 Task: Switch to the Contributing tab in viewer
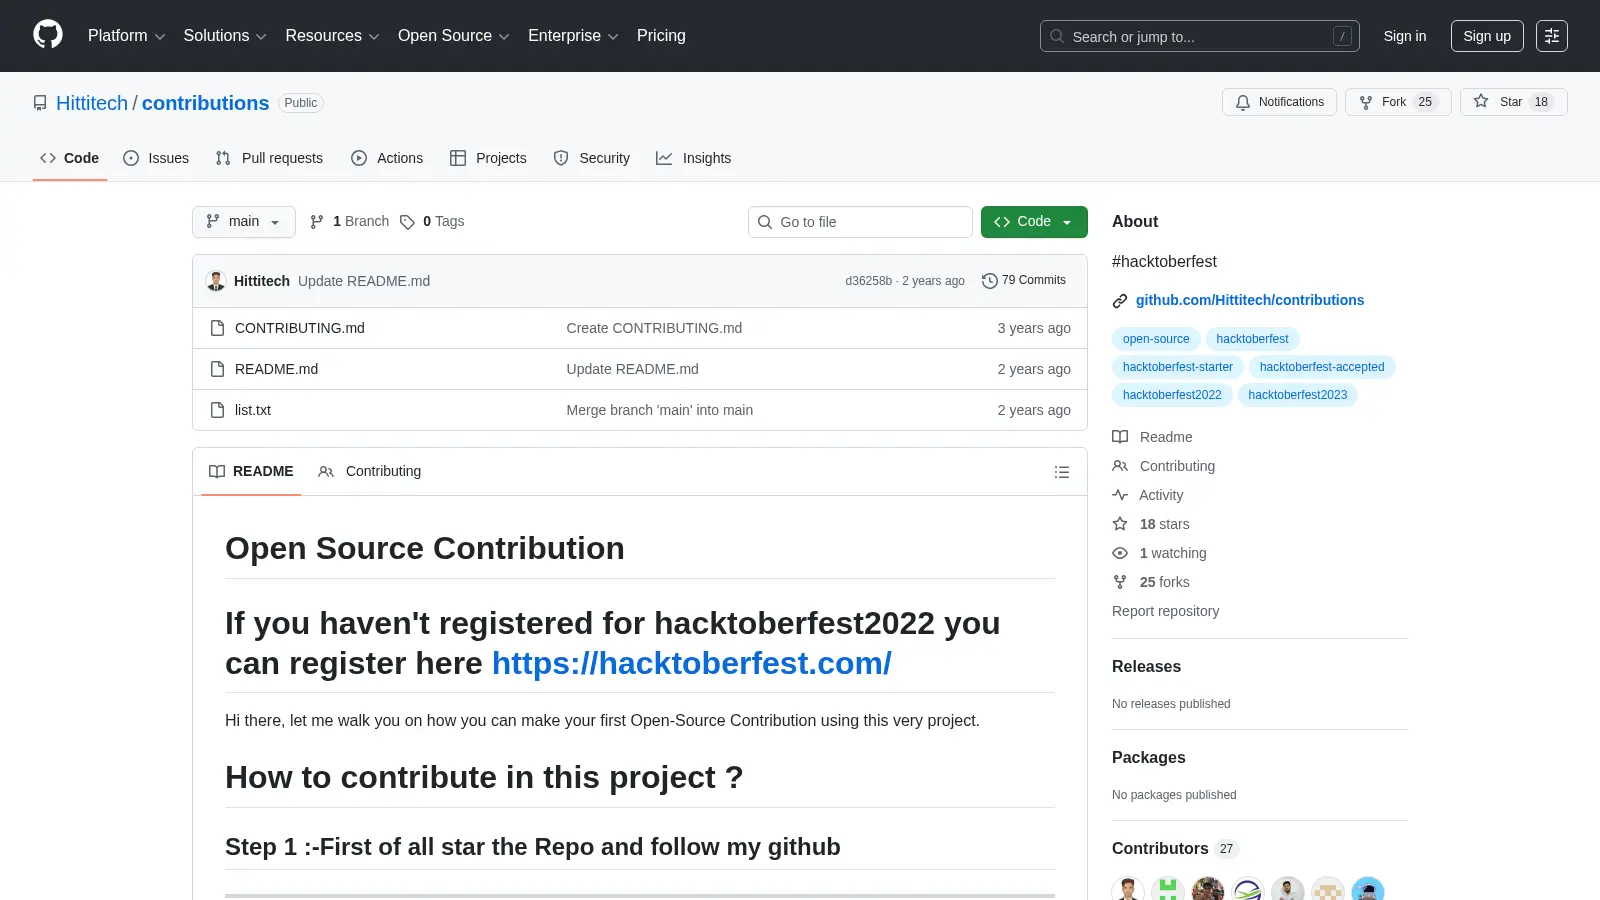point(369,472)
